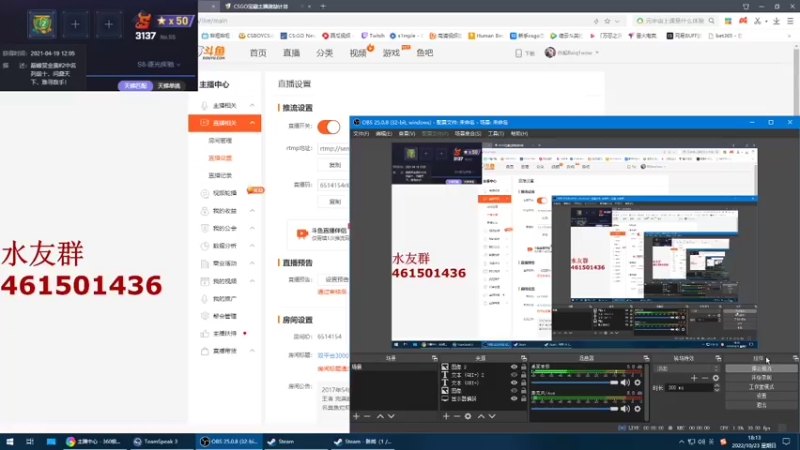Open browser downloads icon
The width and height of the screenshot is (800, 450).
click(x=776, y=21)
